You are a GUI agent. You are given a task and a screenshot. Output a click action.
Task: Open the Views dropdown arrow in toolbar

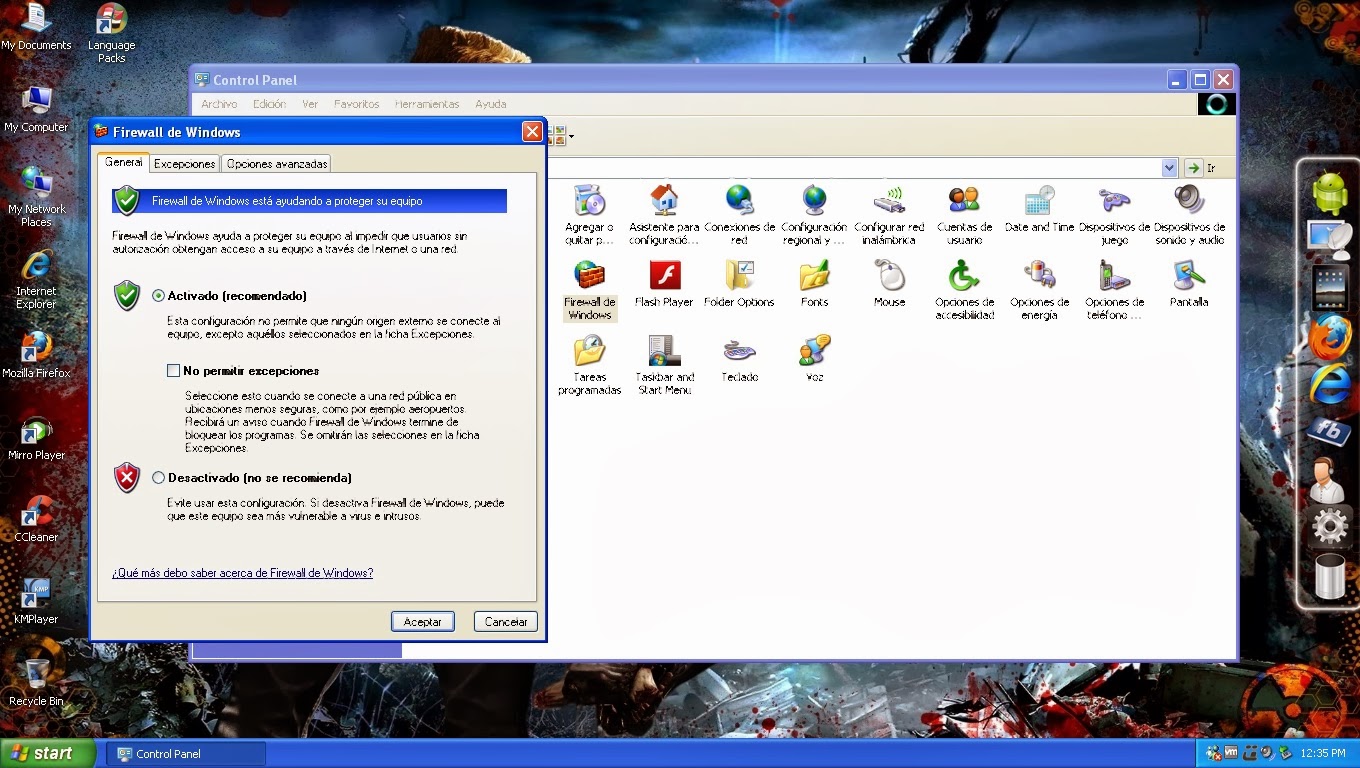(570, 136)
